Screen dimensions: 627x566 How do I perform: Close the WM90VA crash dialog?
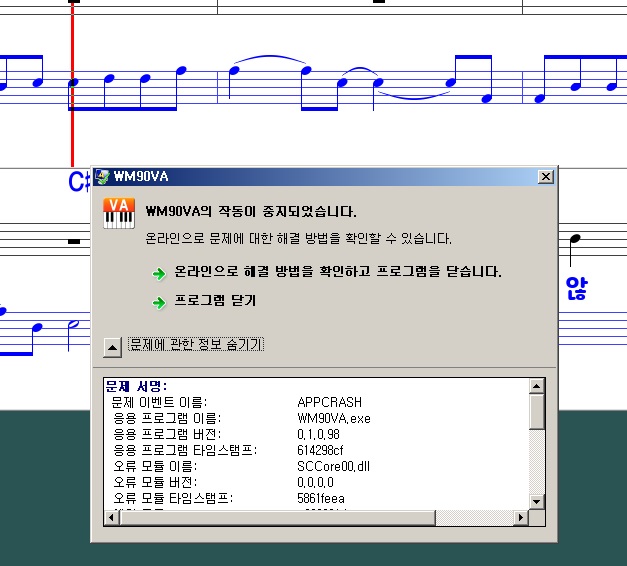546,176
